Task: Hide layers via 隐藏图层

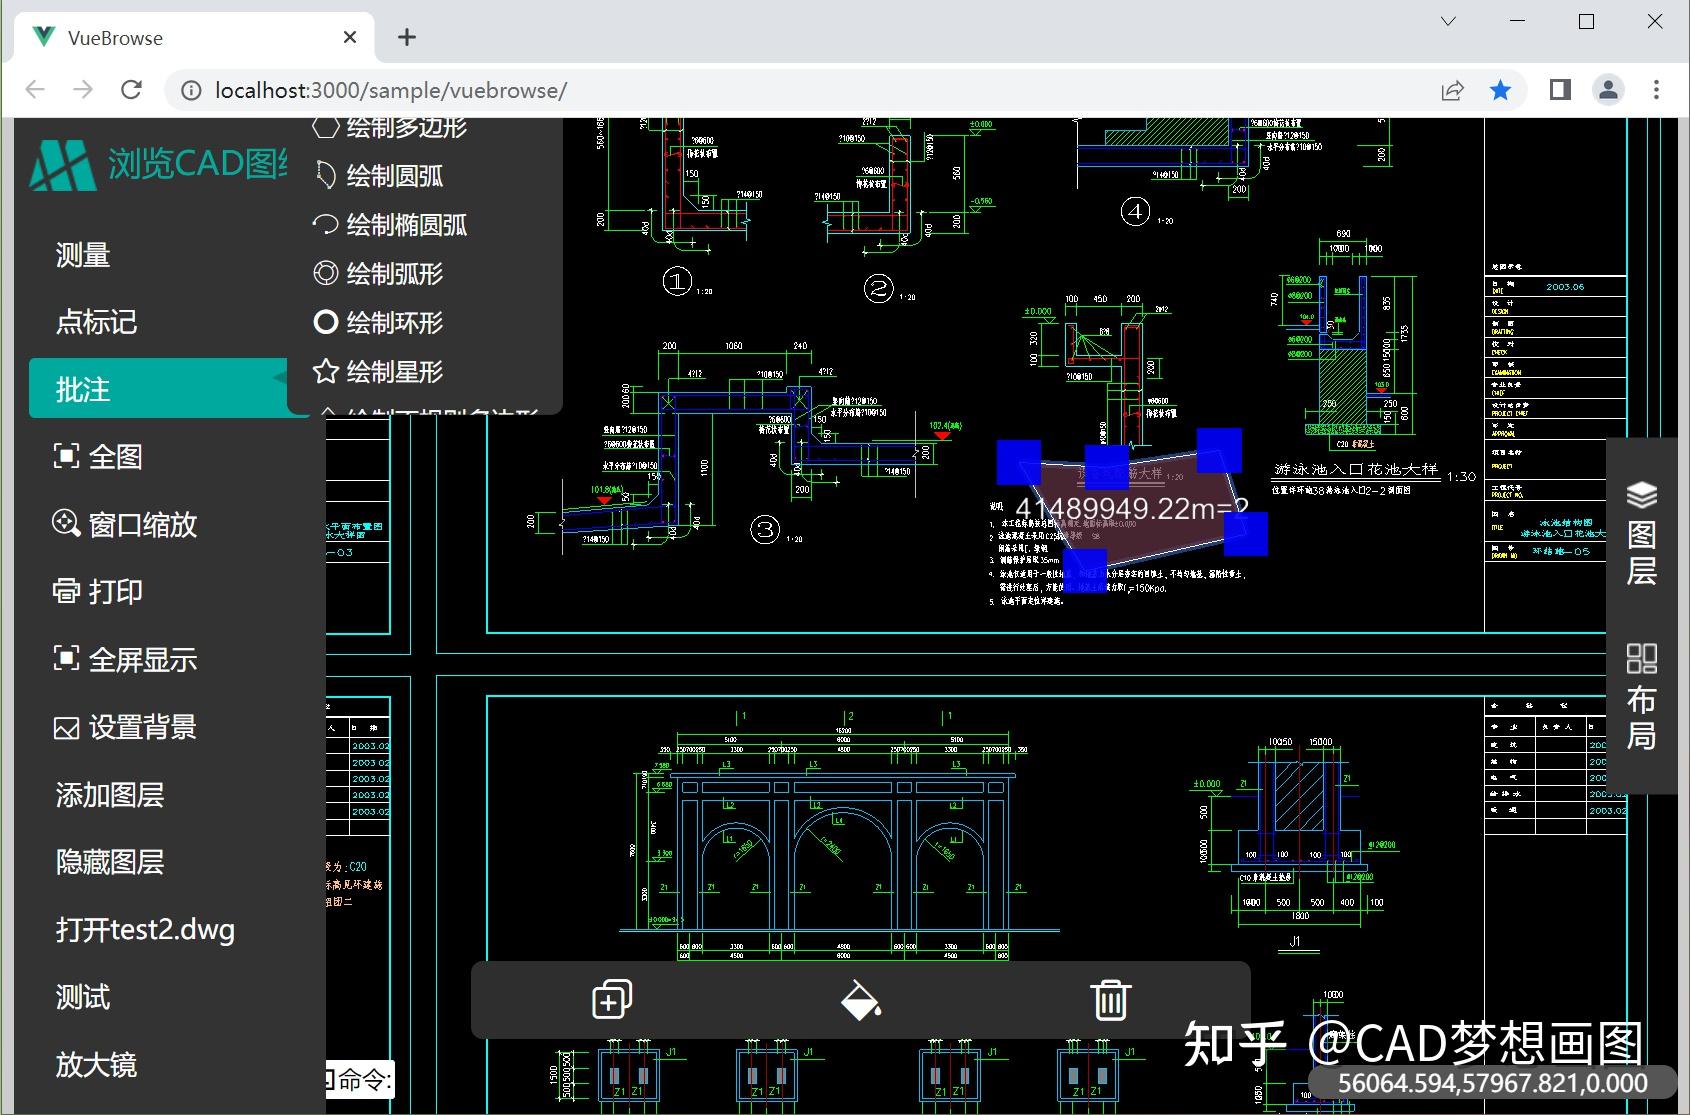Action: [x=110, y=862]
